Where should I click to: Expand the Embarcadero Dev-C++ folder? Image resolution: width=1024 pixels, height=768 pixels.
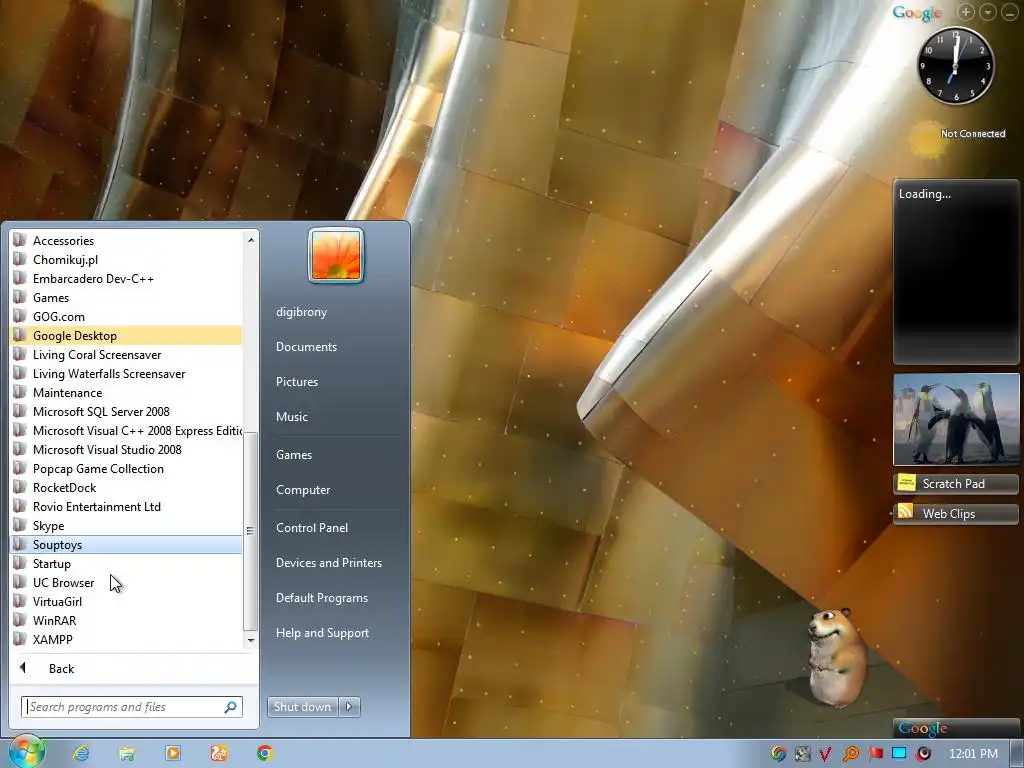[x=126, y=278]
